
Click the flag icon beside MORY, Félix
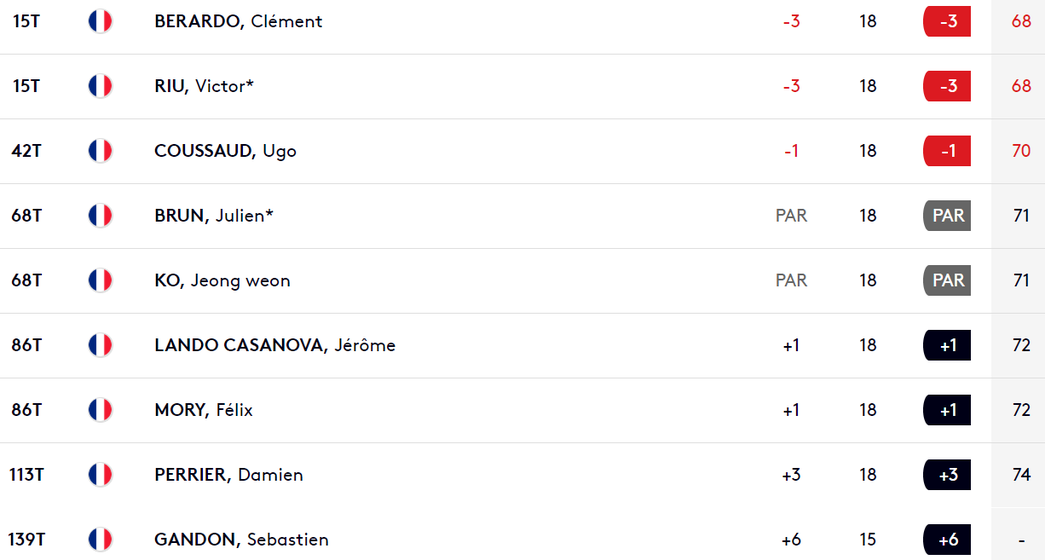click(100, 409)
